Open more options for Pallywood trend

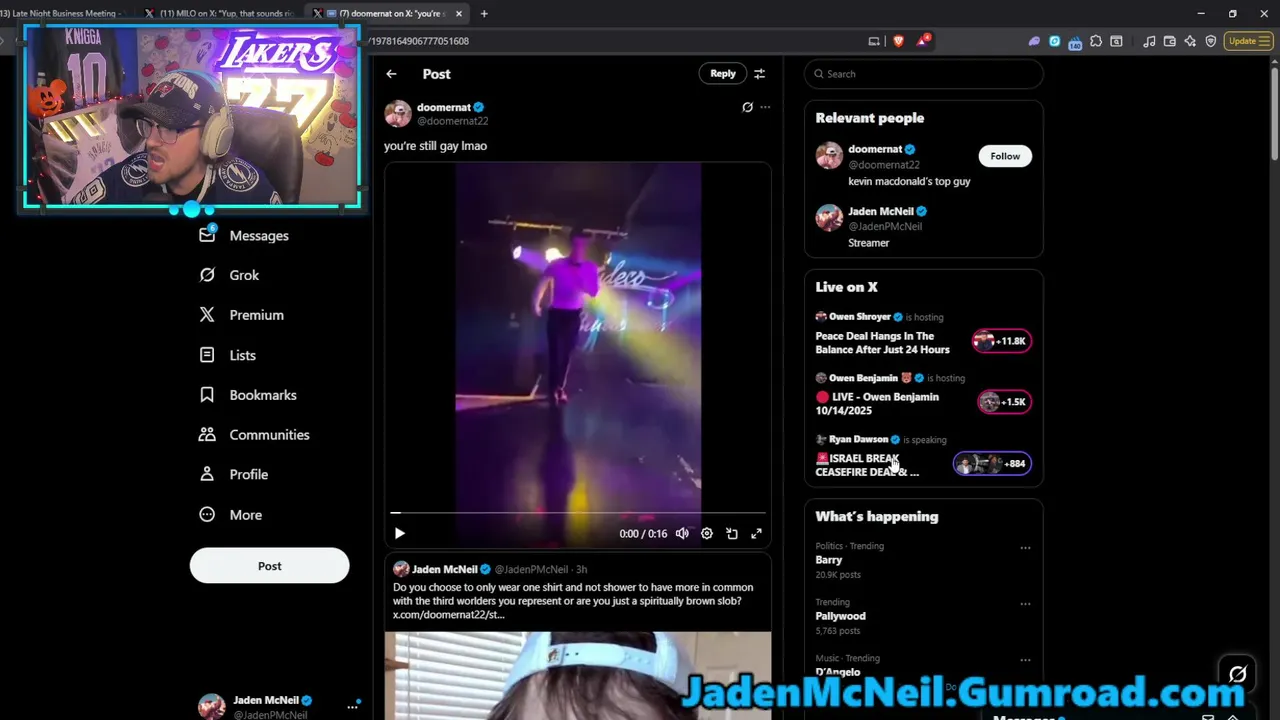point(1025,604)
